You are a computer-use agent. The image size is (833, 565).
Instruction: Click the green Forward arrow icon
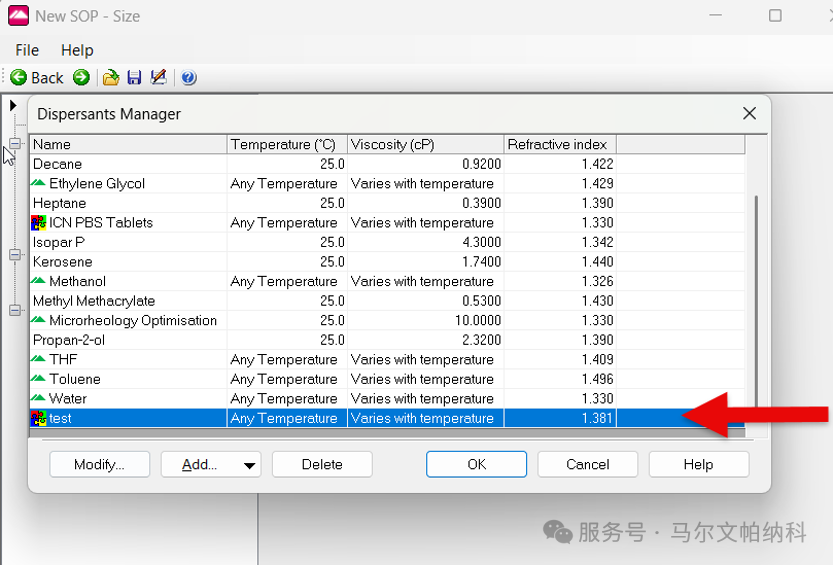pos(81,78)
